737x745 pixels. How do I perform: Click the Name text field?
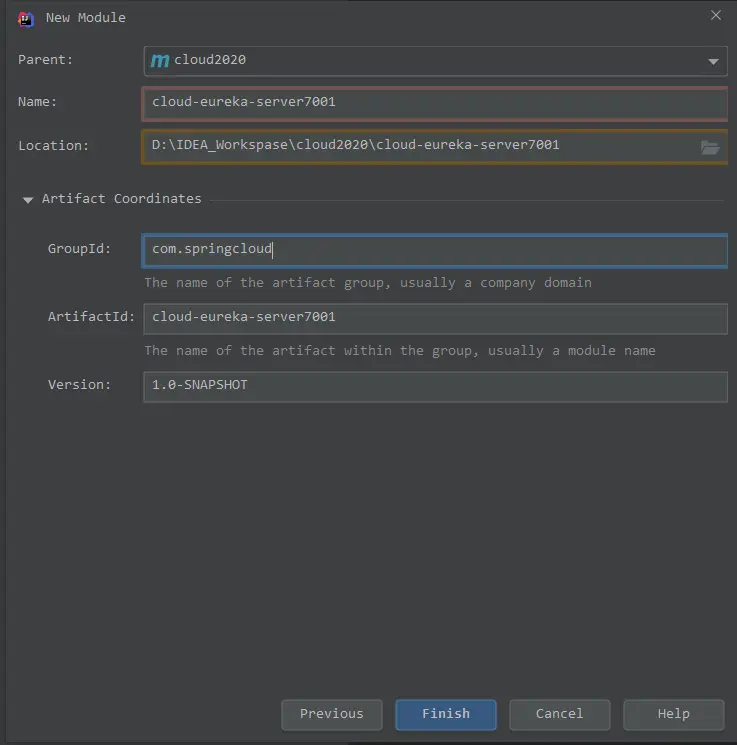tap(435, 102)
